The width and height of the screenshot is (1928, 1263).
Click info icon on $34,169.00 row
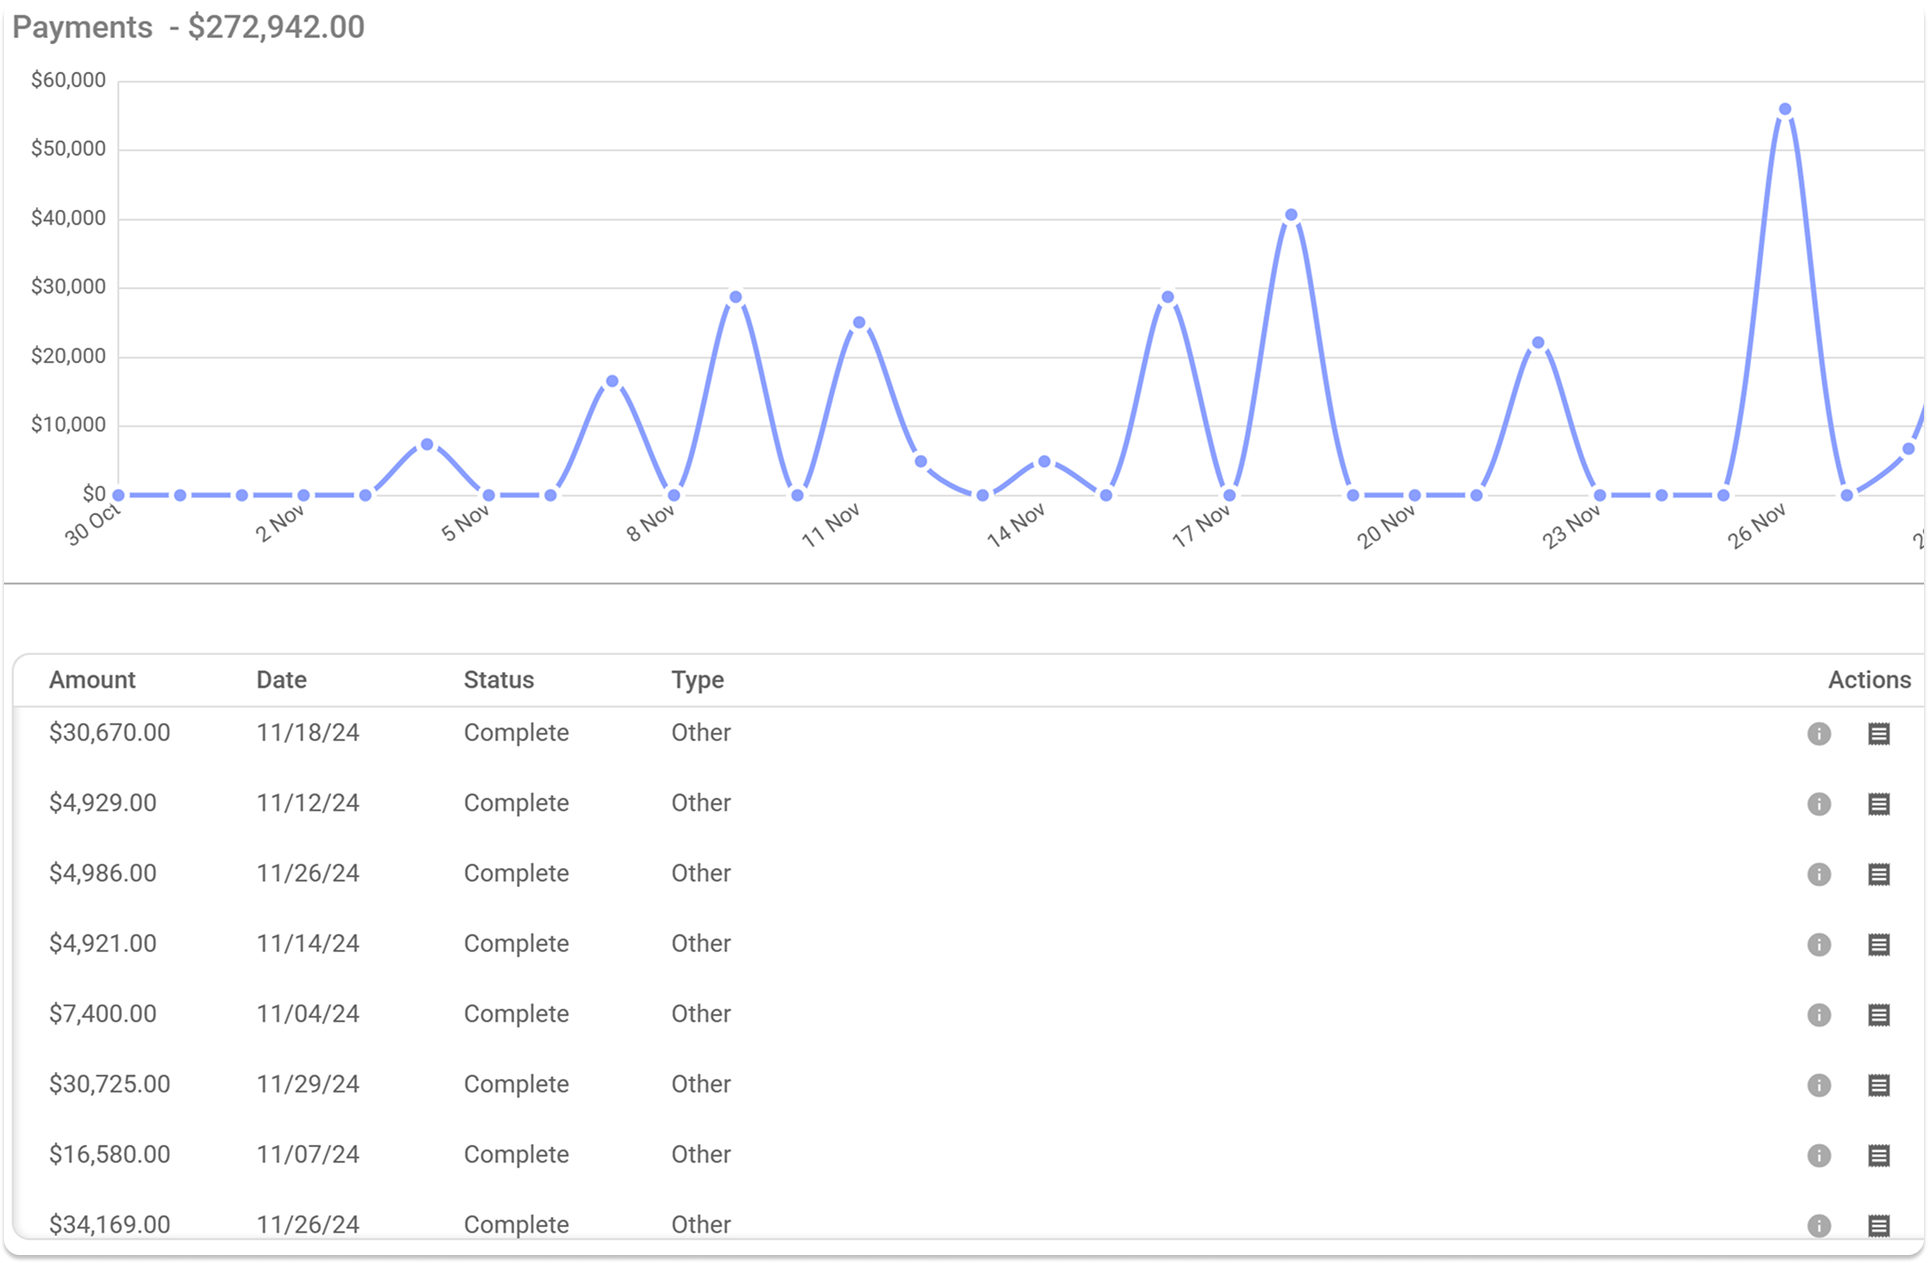pos(1819,1226)
